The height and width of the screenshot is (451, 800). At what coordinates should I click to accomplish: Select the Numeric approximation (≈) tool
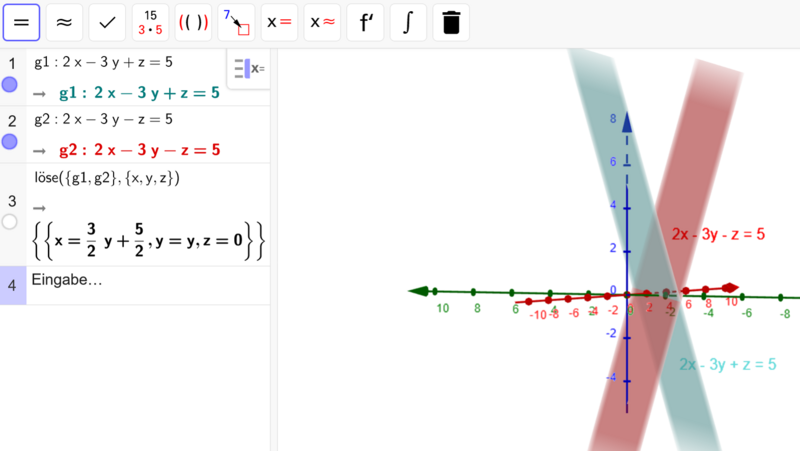[x=64, y=22]
